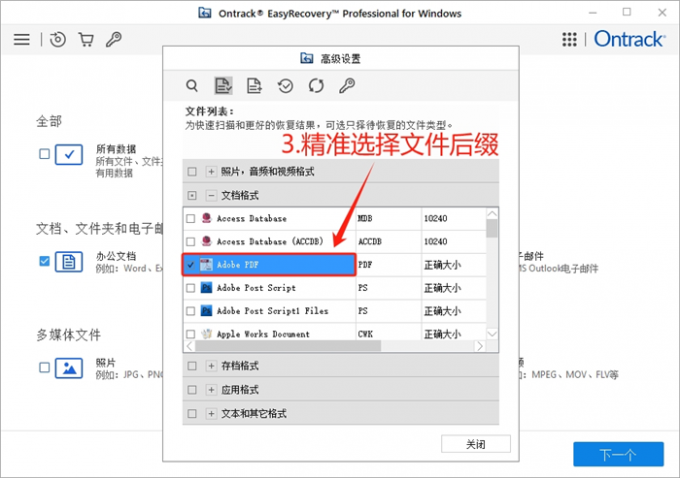Expand the 存档格式 group
Screen dimensions: 680x478
211,366
